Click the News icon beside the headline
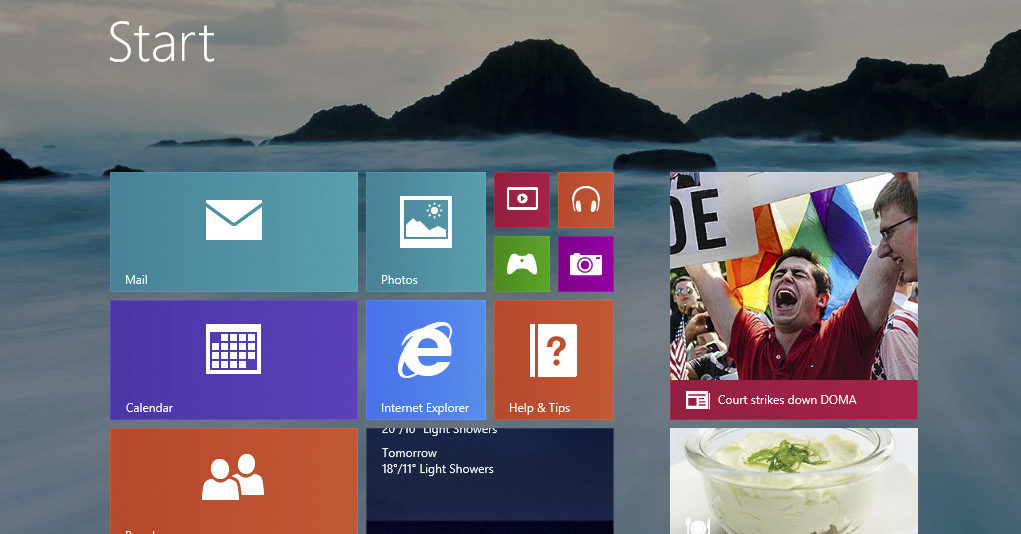The width and height of the screenshot is (1021, 534). [697, 400]
